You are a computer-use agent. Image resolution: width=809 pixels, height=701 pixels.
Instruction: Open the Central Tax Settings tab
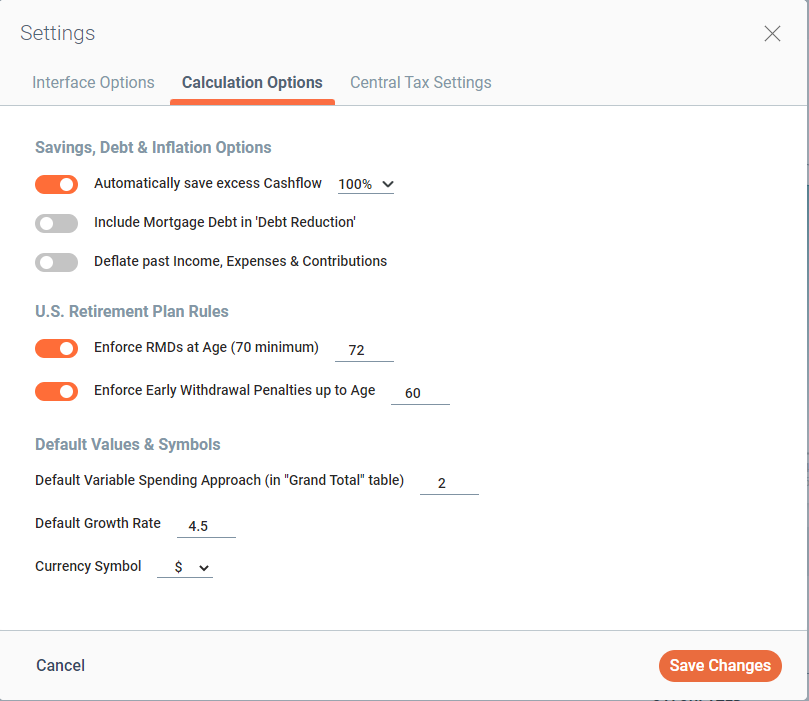click(x=420, y=83)
